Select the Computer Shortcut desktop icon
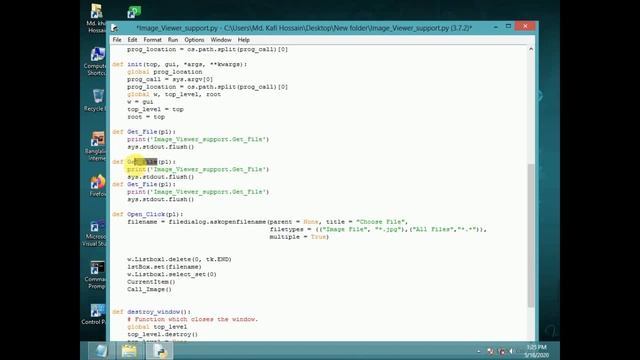 point(96,61)
